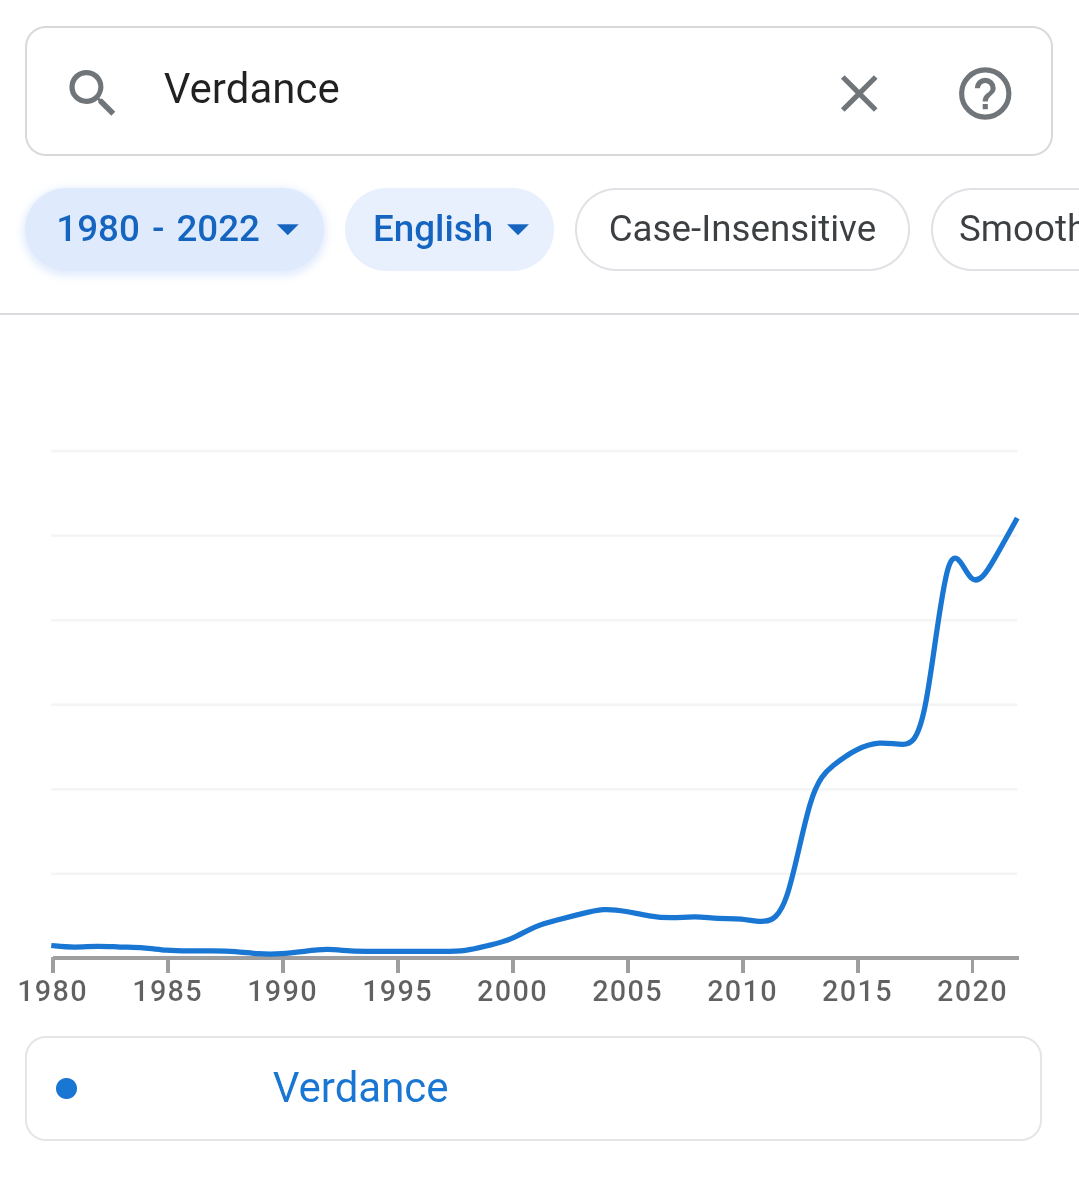Click the blue legend dot beside Verdance
This screenshot has height=1180, width=1079.
(67, 1088)
